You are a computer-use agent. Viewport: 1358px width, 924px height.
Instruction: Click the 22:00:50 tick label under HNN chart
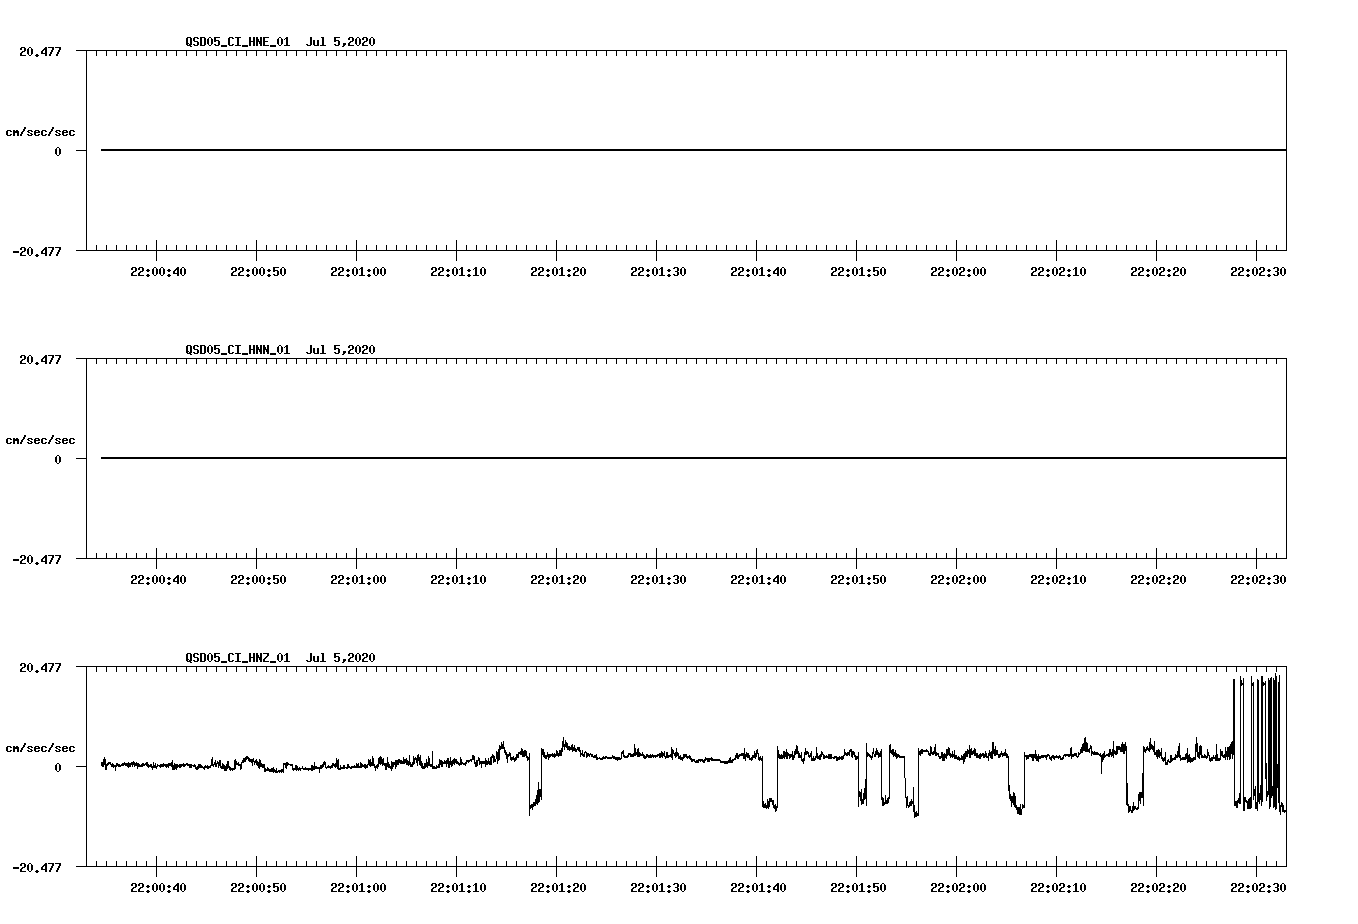pos(258,579)
